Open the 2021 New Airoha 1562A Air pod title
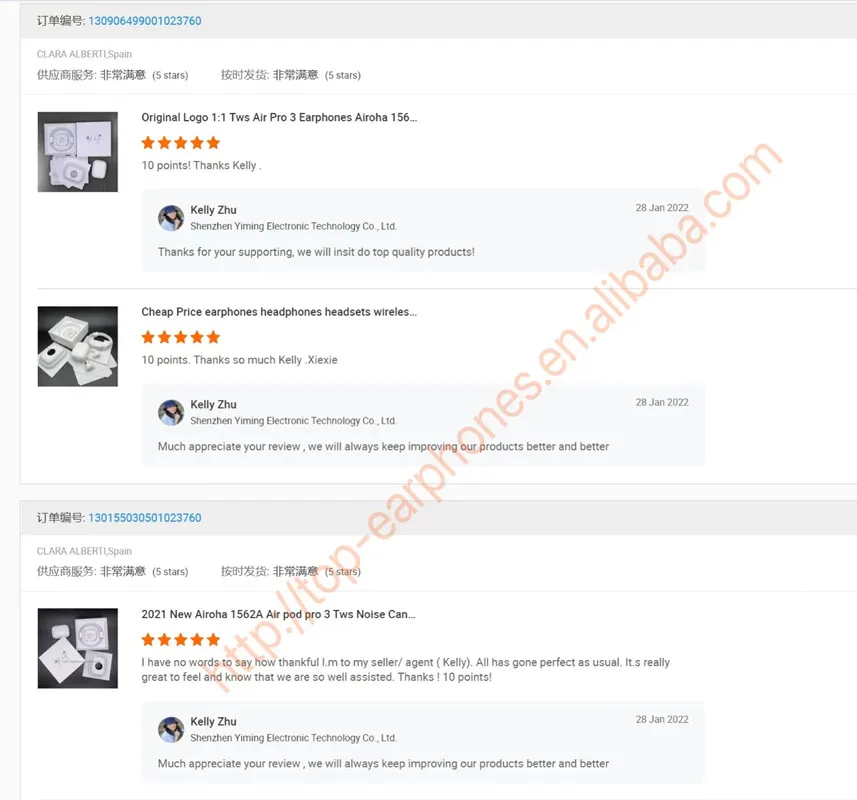 (x=278, y=614)
